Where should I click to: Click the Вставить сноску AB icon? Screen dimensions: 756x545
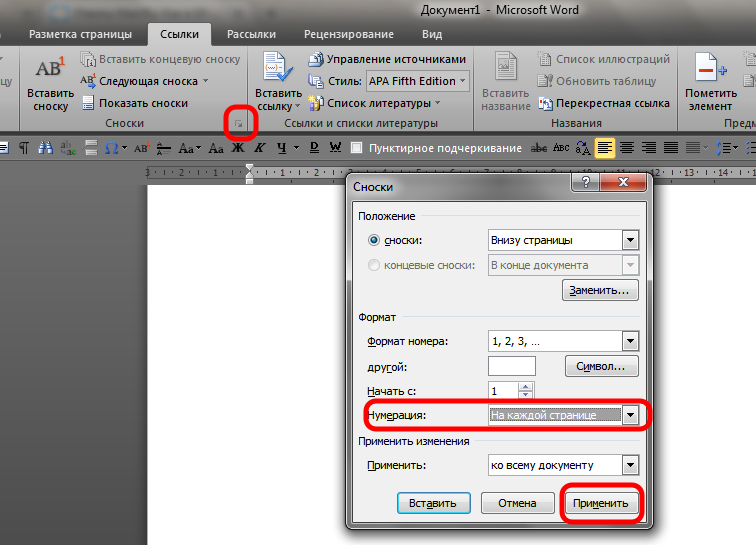pyautogui.click(x=50, y=68)
